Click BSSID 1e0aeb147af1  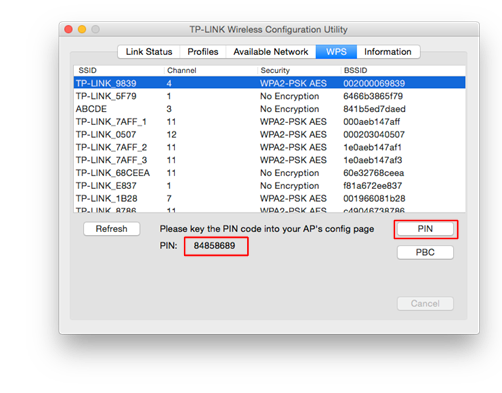[x=373, y=147]
